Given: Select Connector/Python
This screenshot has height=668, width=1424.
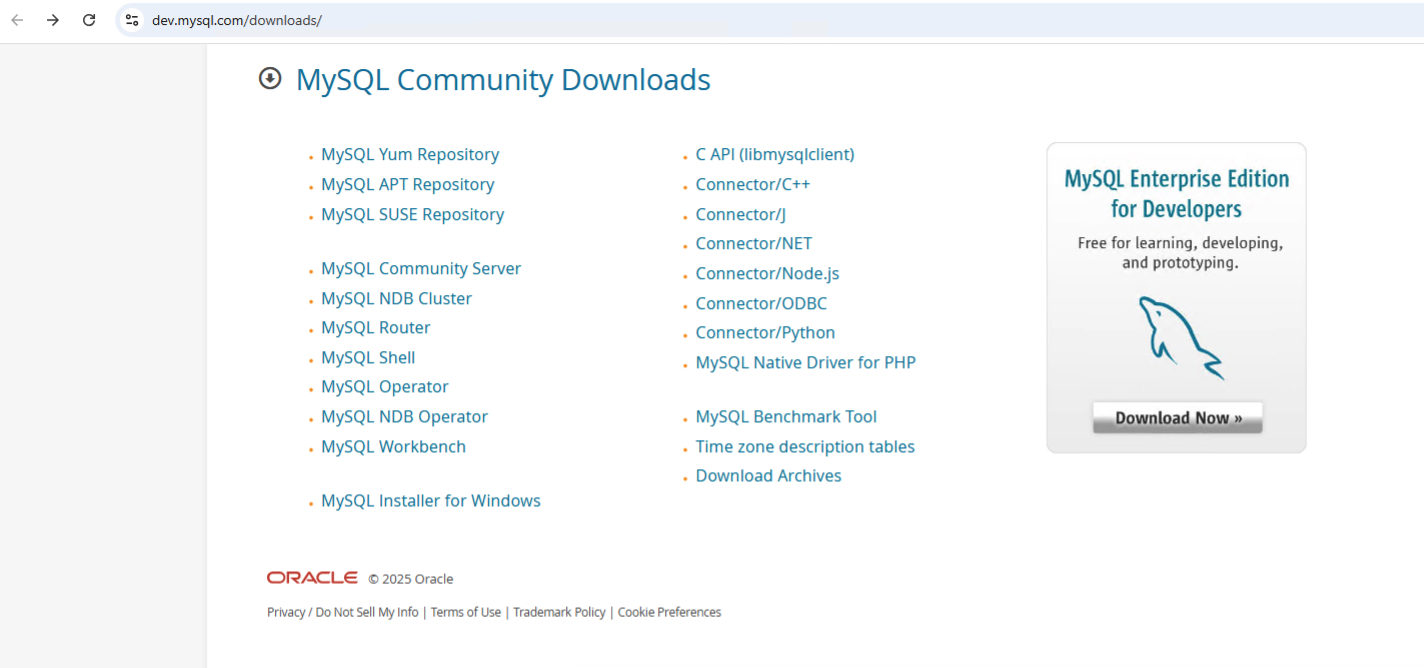Looking at the screenshot, I should pos(765,332).
